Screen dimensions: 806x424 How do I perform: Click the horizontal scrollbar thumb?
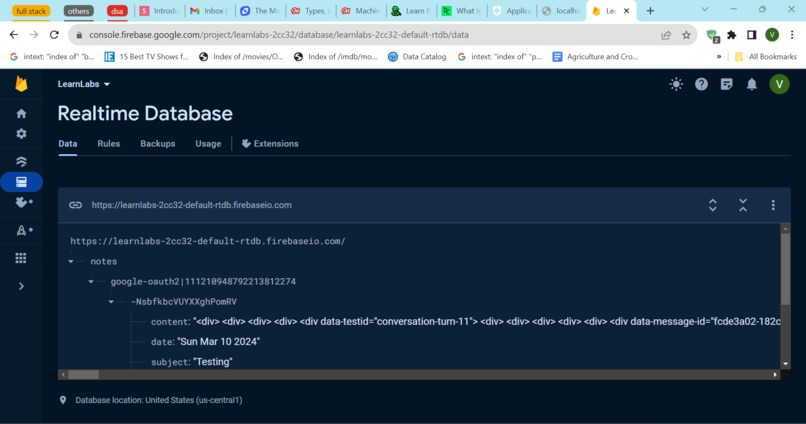coord(83,375)
